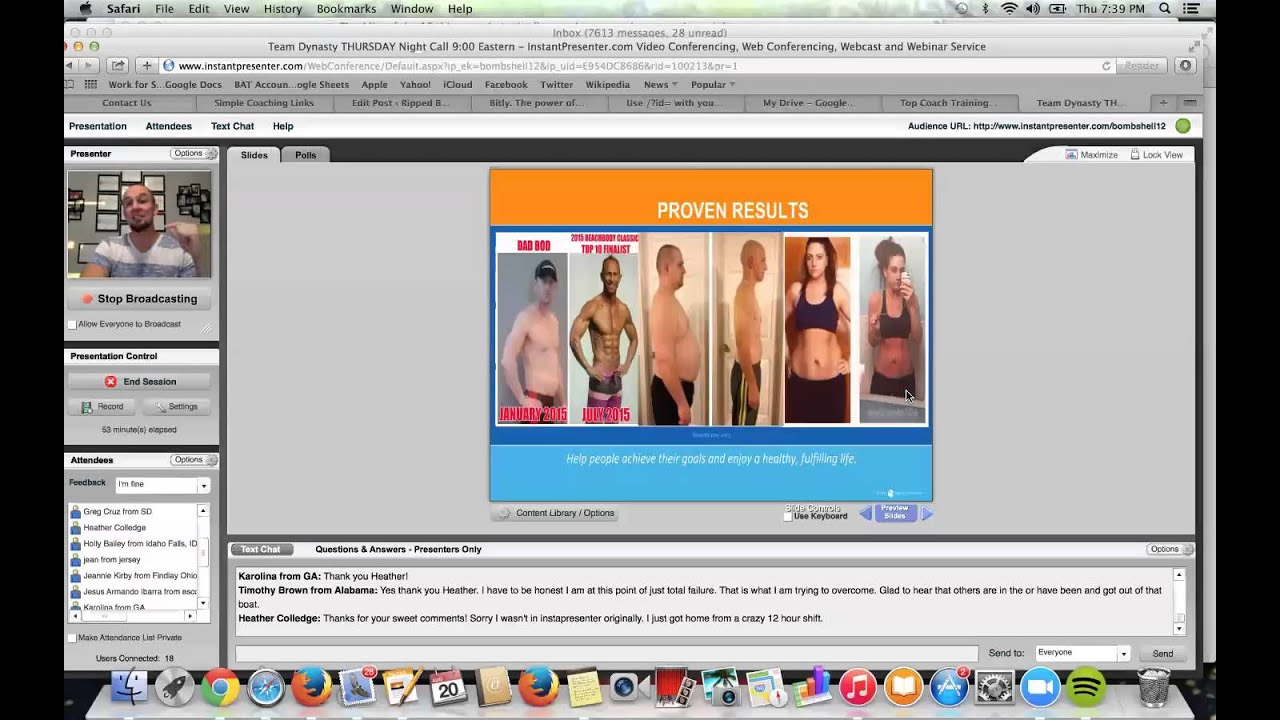Click the Record button
This screenshot has height=720, width=1280.
pos(102,407)
